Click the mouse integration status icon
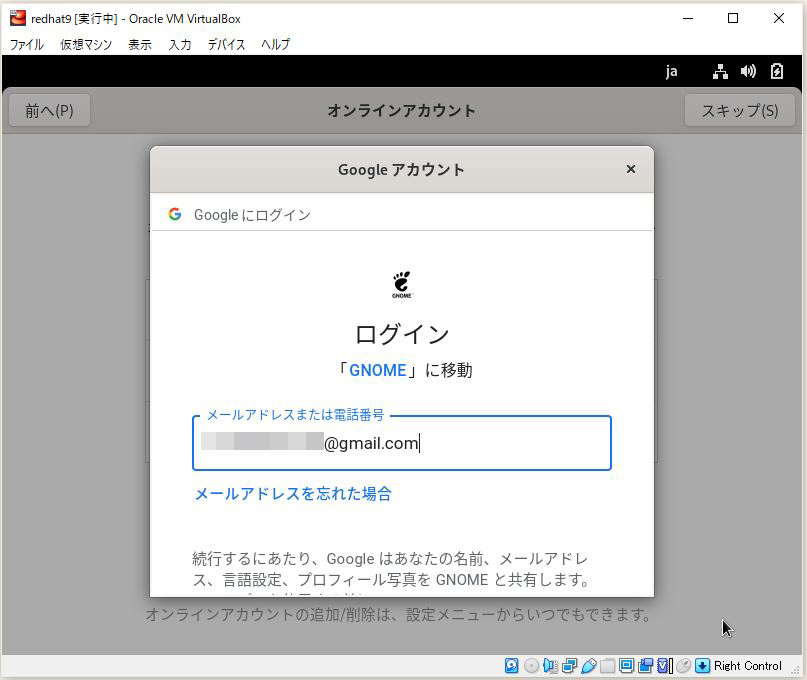This screenshot has height=680, width=807. point(683,666)
